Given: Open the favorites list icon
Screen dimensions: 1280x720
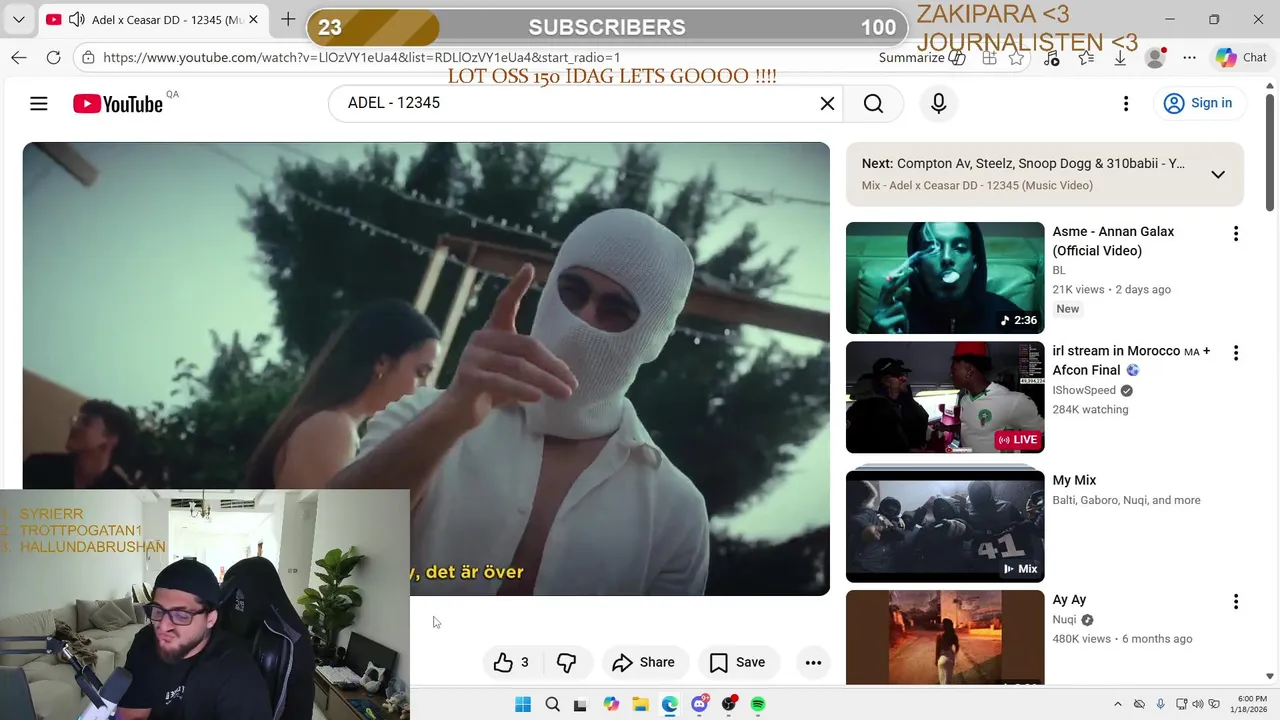Looking at the screenshot, I should (1086, 58).
